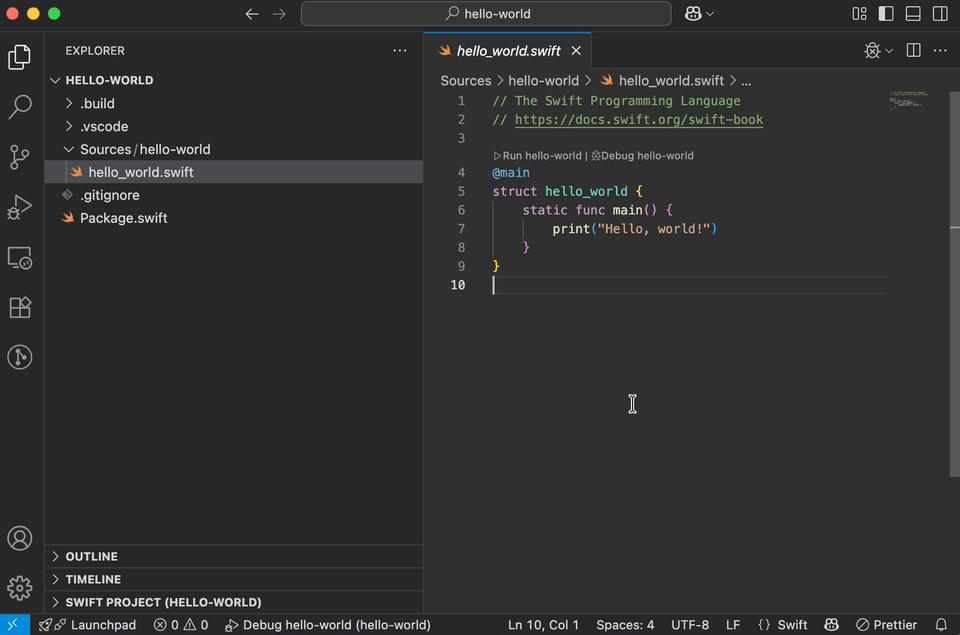Toggle the primary side bar

(x=886, y=13)
